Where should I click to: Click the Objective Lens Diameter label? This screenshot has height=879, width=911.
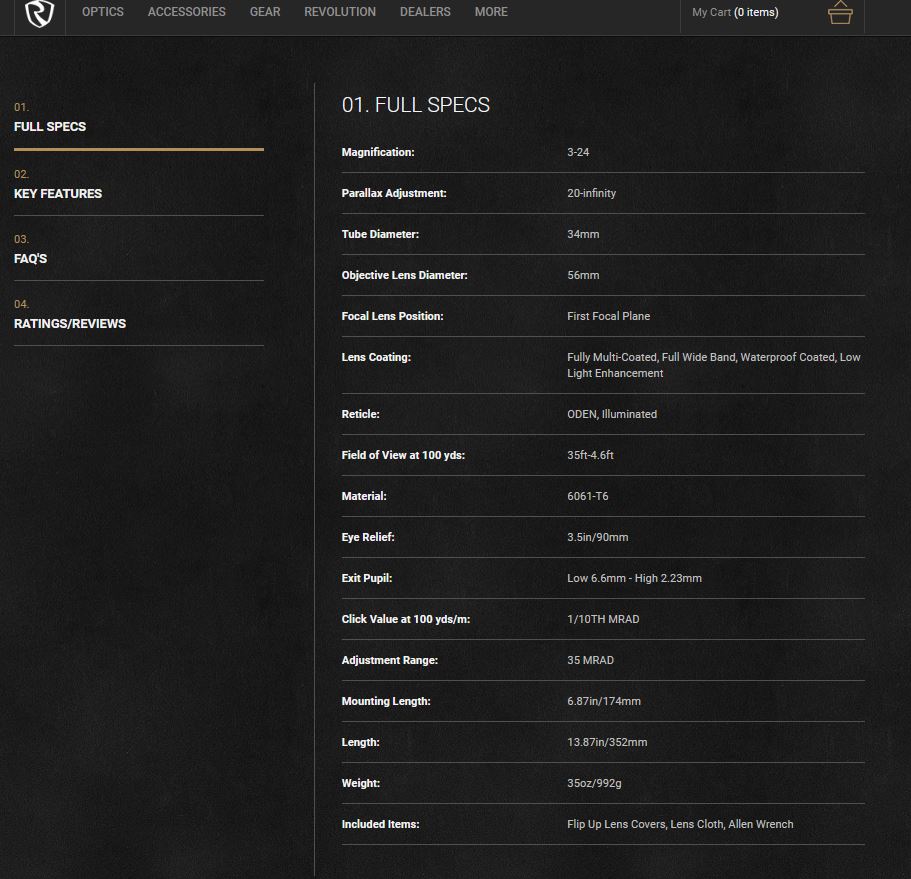click(404, 275)
